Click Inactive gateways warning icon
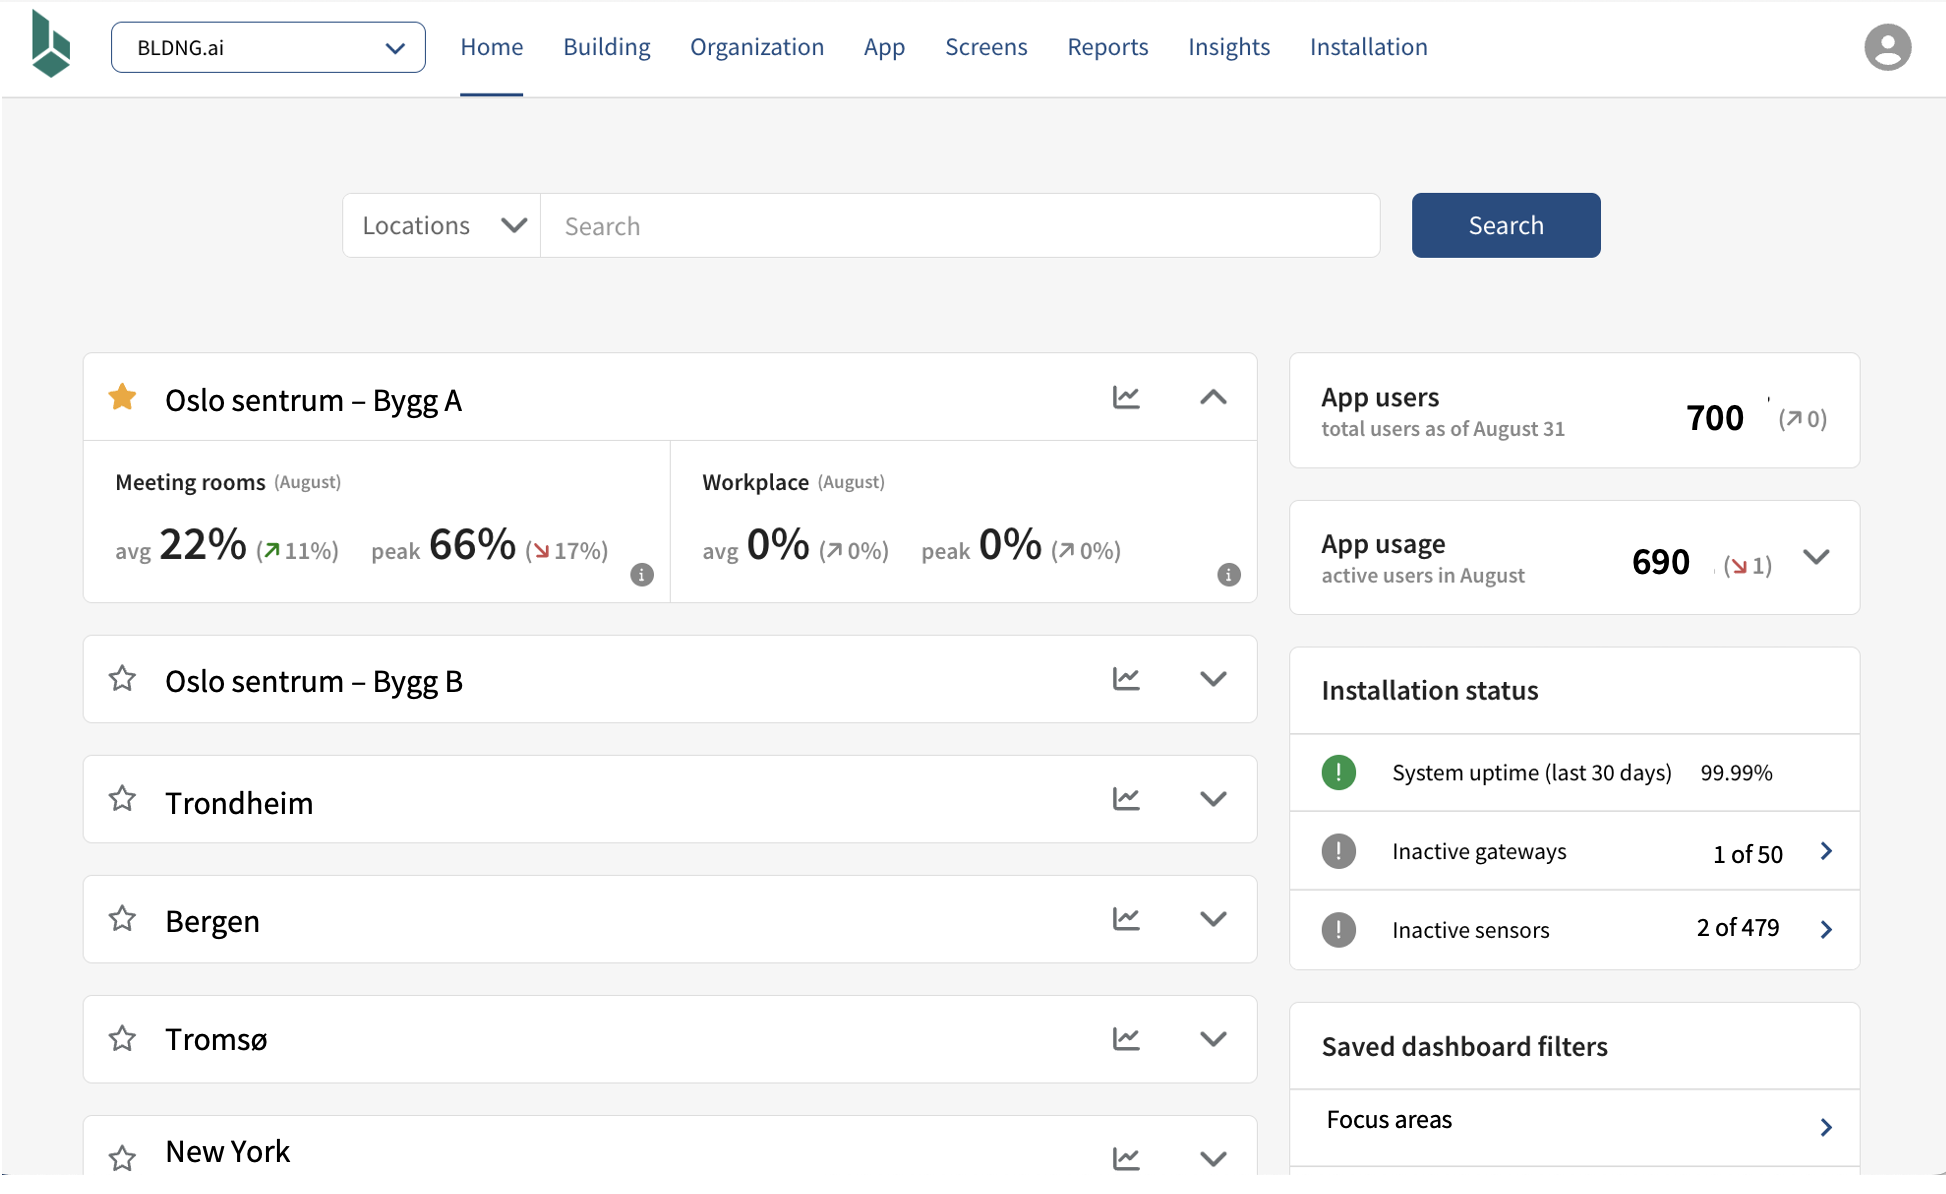The width and height of the screenshot is (1946, 1194). click(1338, 851)
